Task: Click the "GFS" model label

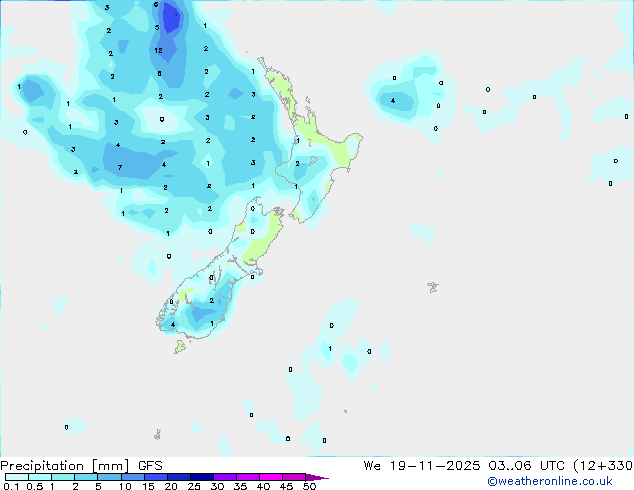Action: pyautogui.click(x=150, y=466)
